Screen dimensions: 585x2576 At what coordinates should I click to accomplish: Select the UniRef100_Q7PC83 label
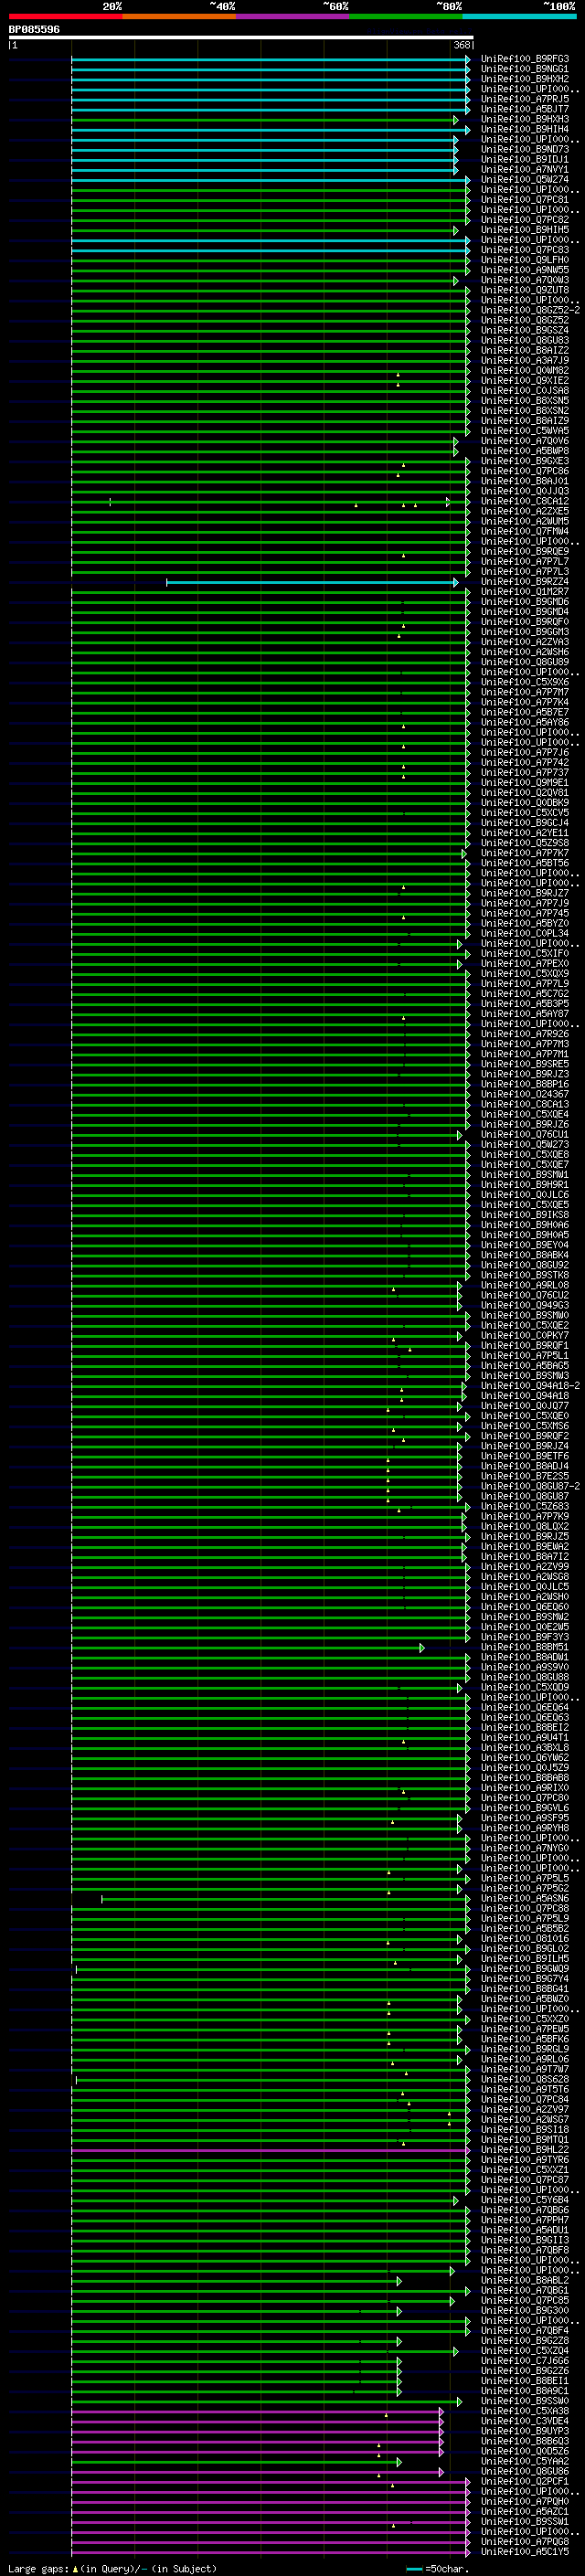pos(525,250)
